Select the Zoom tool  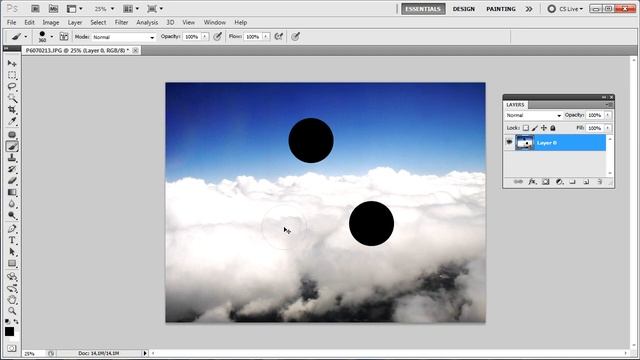[12, 311]
